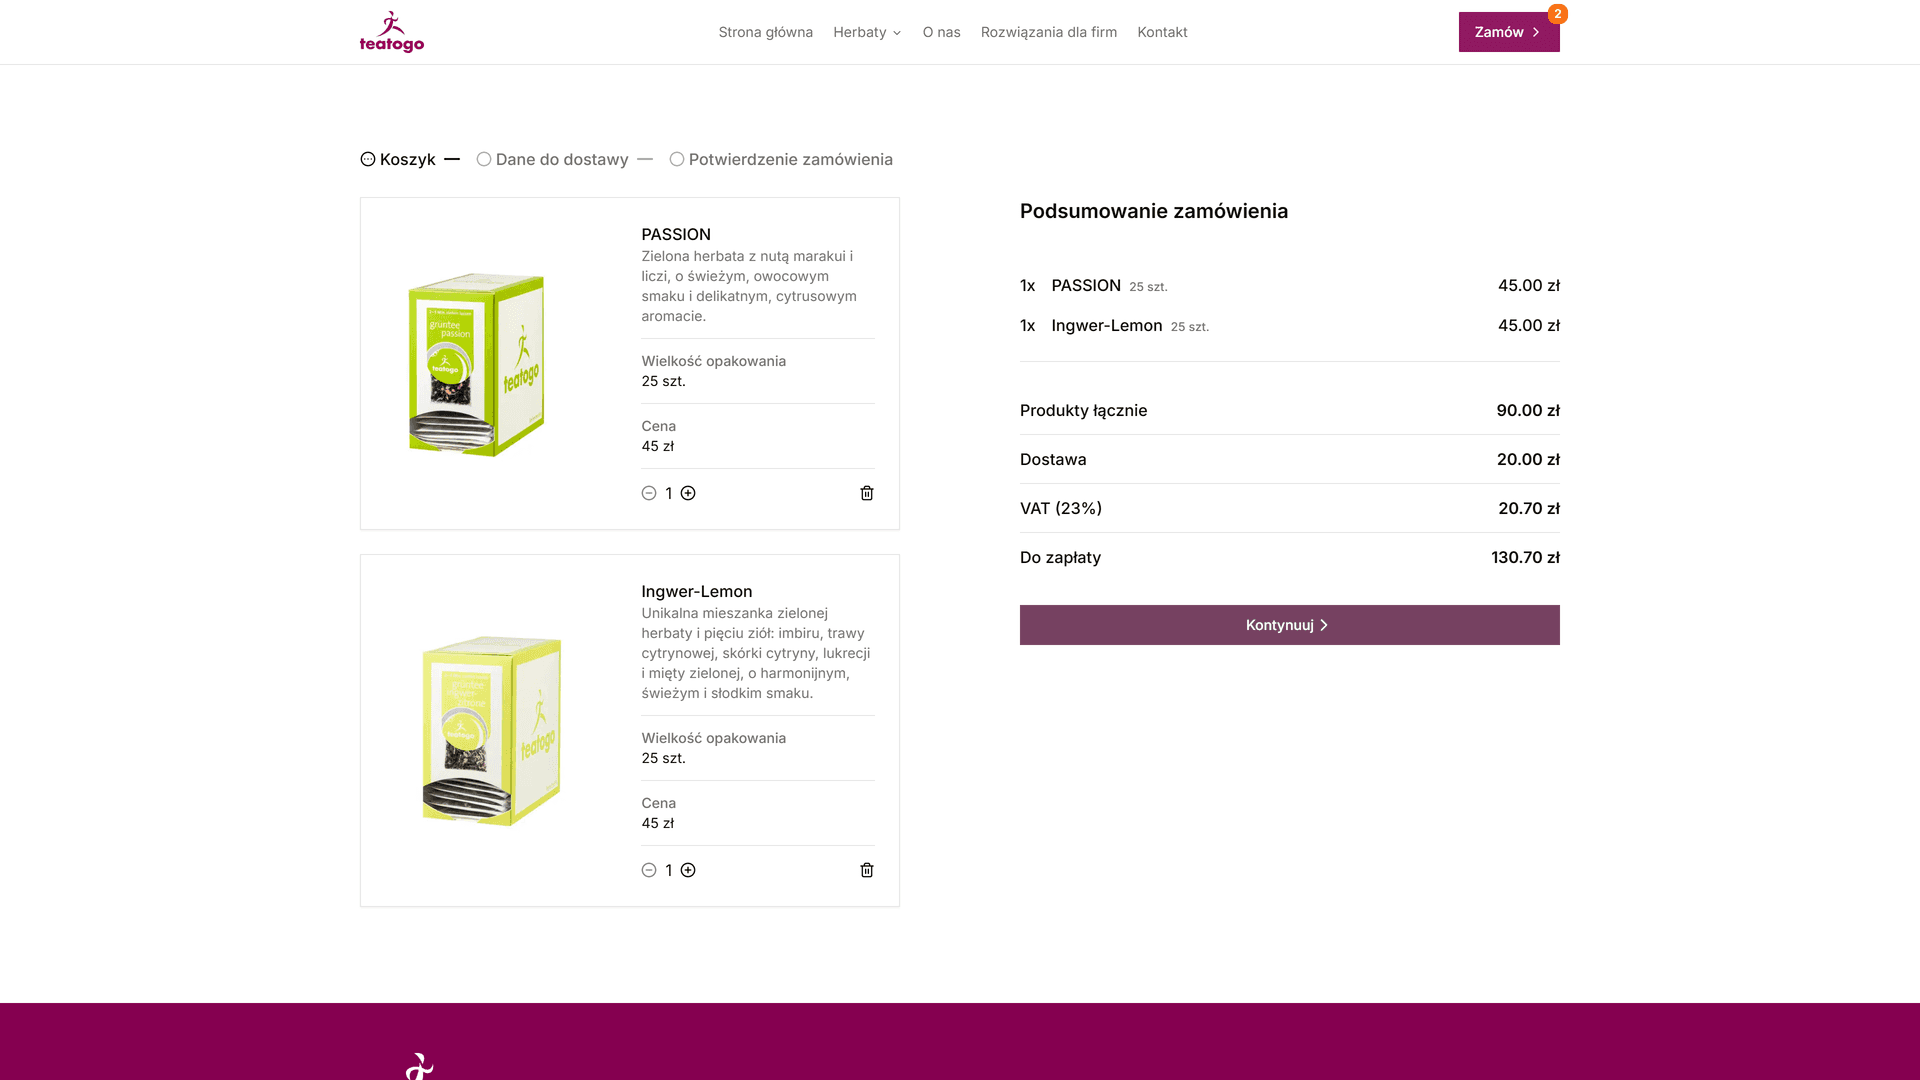Click the cart badge showing 2 items
1920x1080 pixels.
coord(1557,14)
